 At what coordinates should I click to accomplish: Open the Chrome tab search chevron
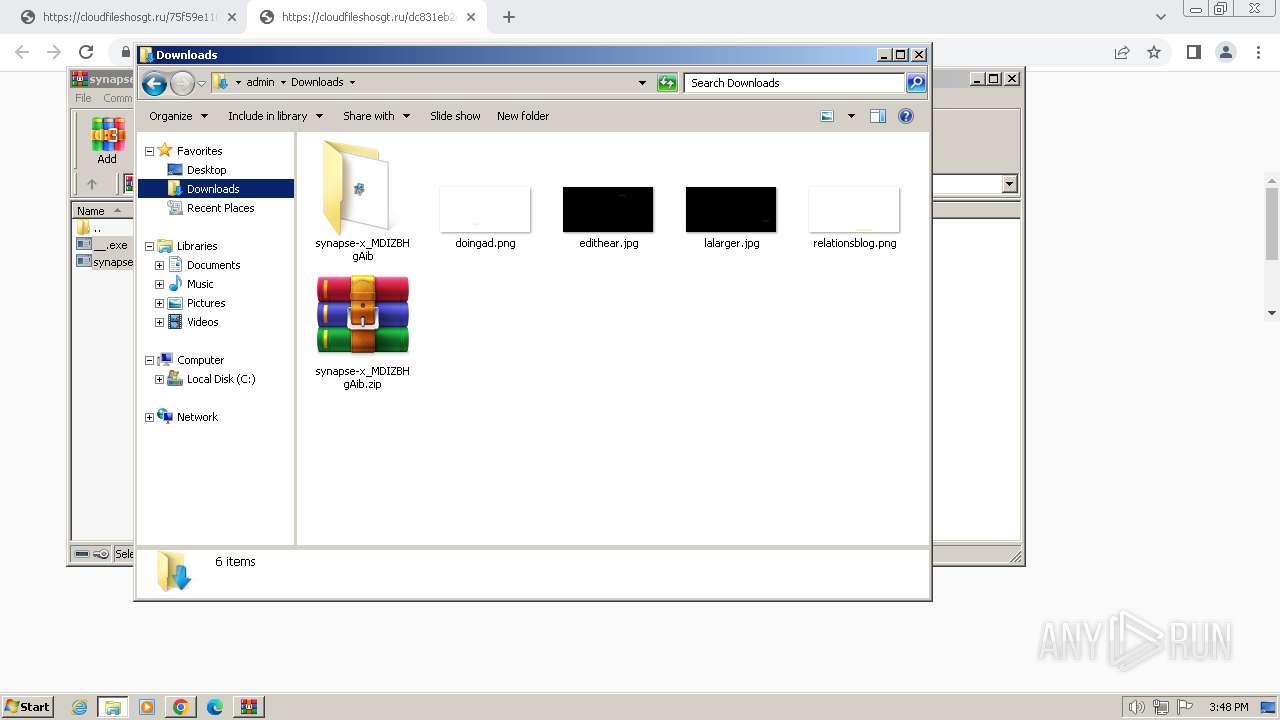click(1160, 17)
